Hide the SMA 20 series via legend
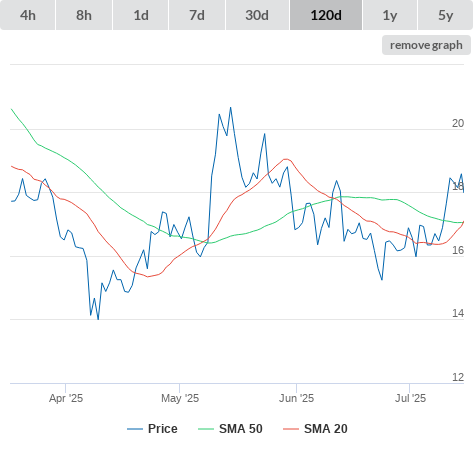474x455 pixels. 315,429
